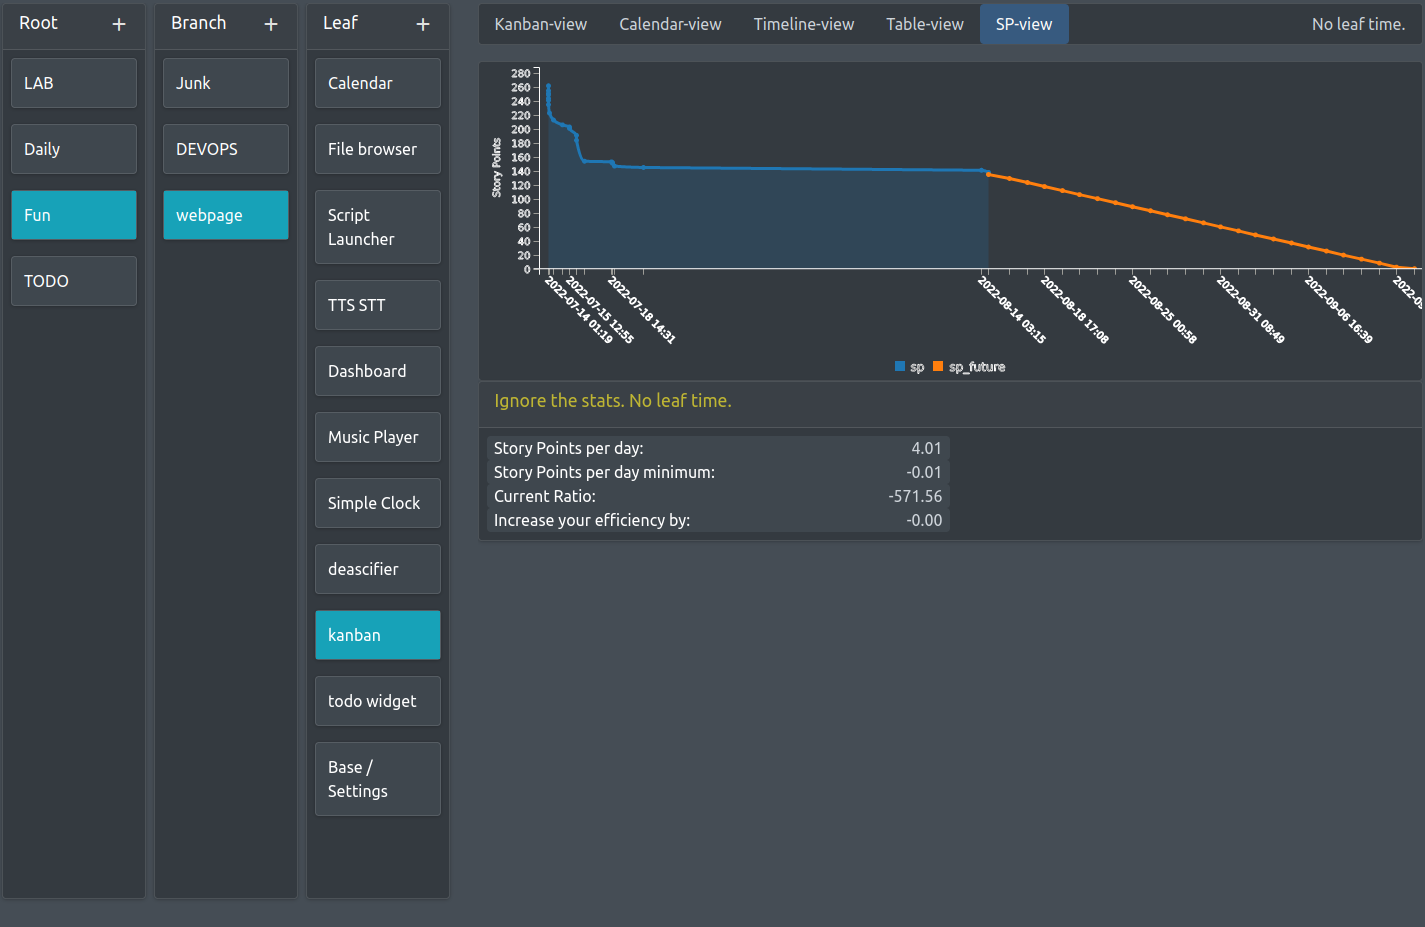Screen dimensions: 1425x927
Task: Click the 2022-08-31 08:49 axis label
Action: click(x=1251, y=311)
